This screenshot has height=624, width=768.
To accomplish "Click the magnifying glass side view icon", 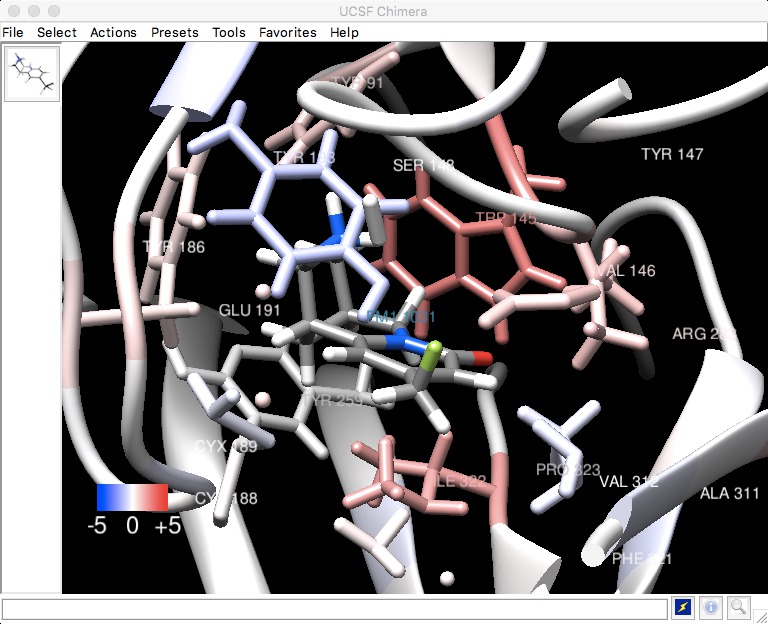I will 738,607.
